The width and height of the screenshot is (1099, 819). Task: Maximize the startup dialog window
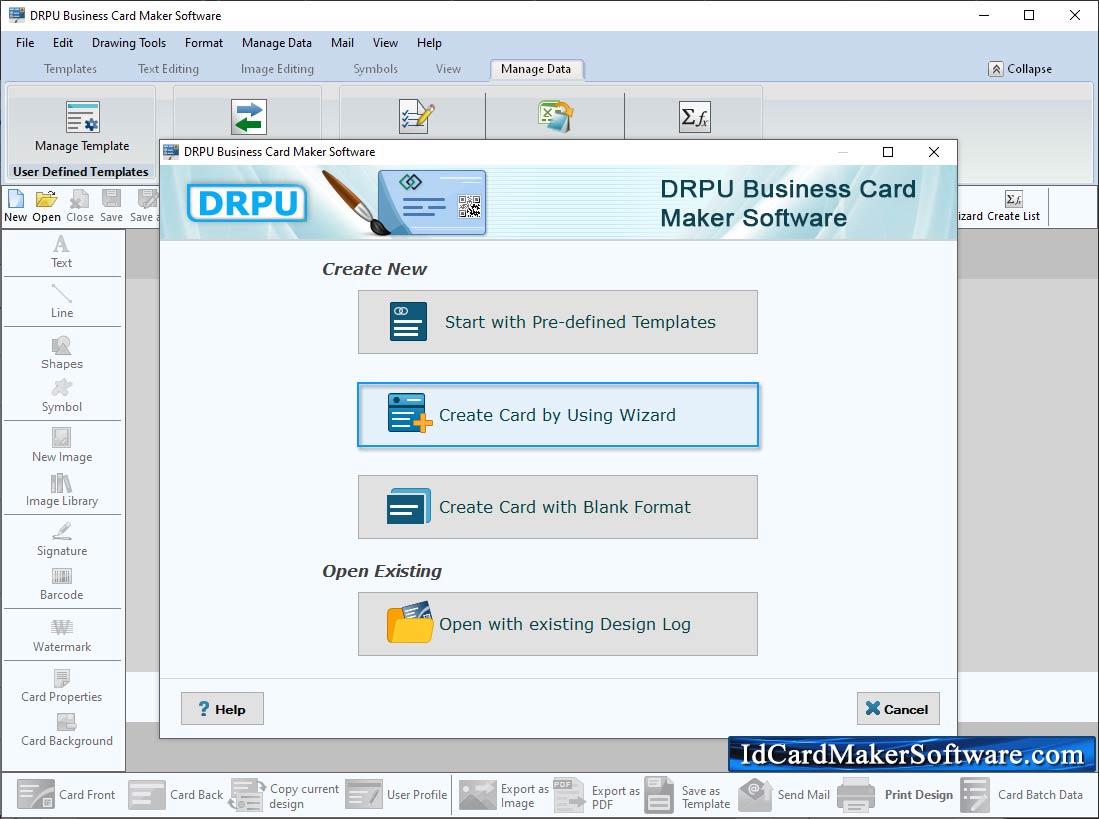(x=888, y=152)
